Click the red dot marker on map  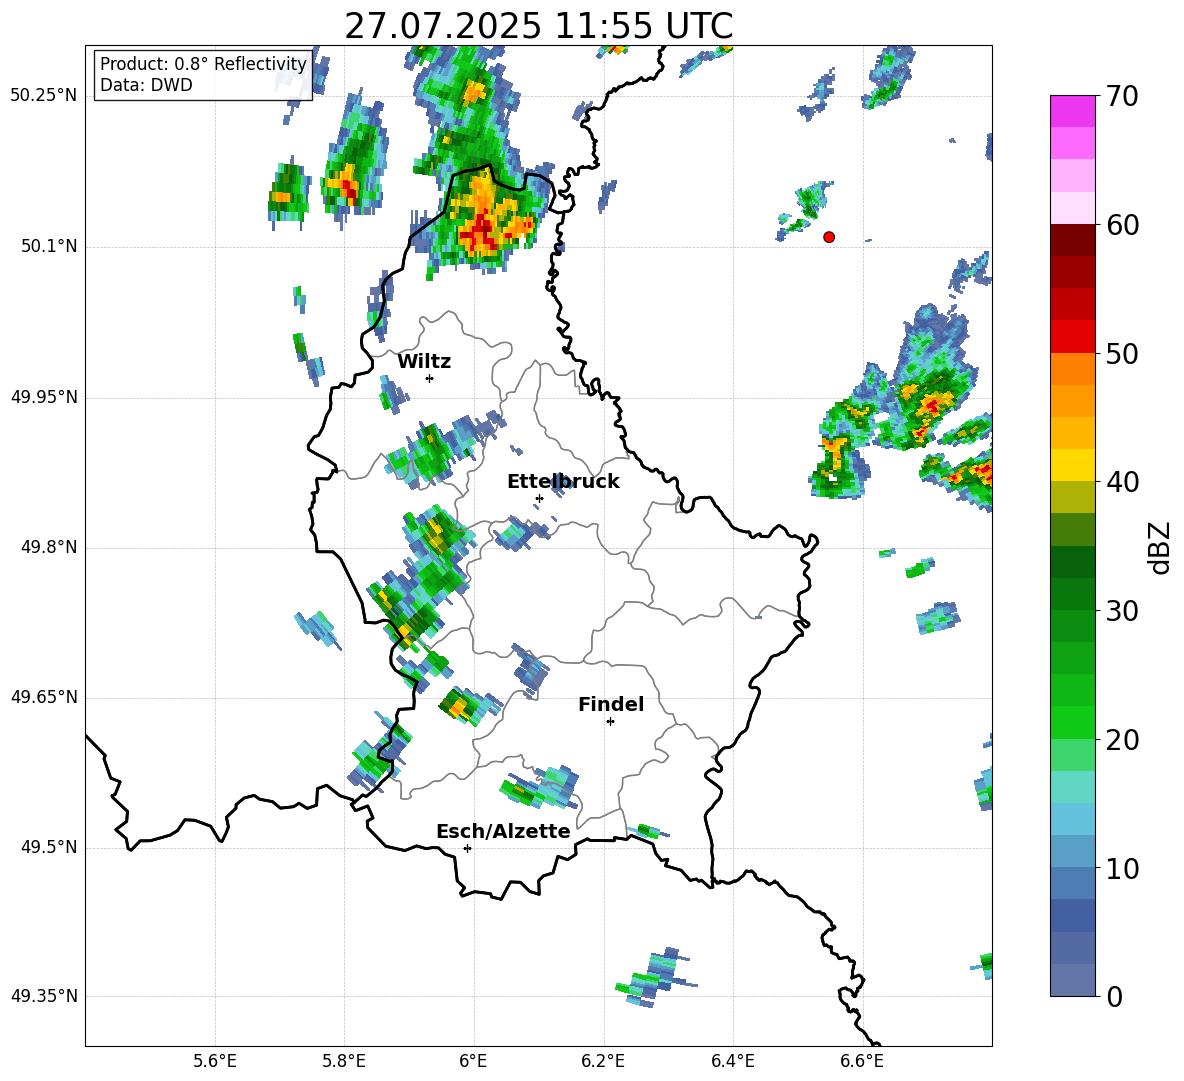pyautogui.click(x=829, y=237)
